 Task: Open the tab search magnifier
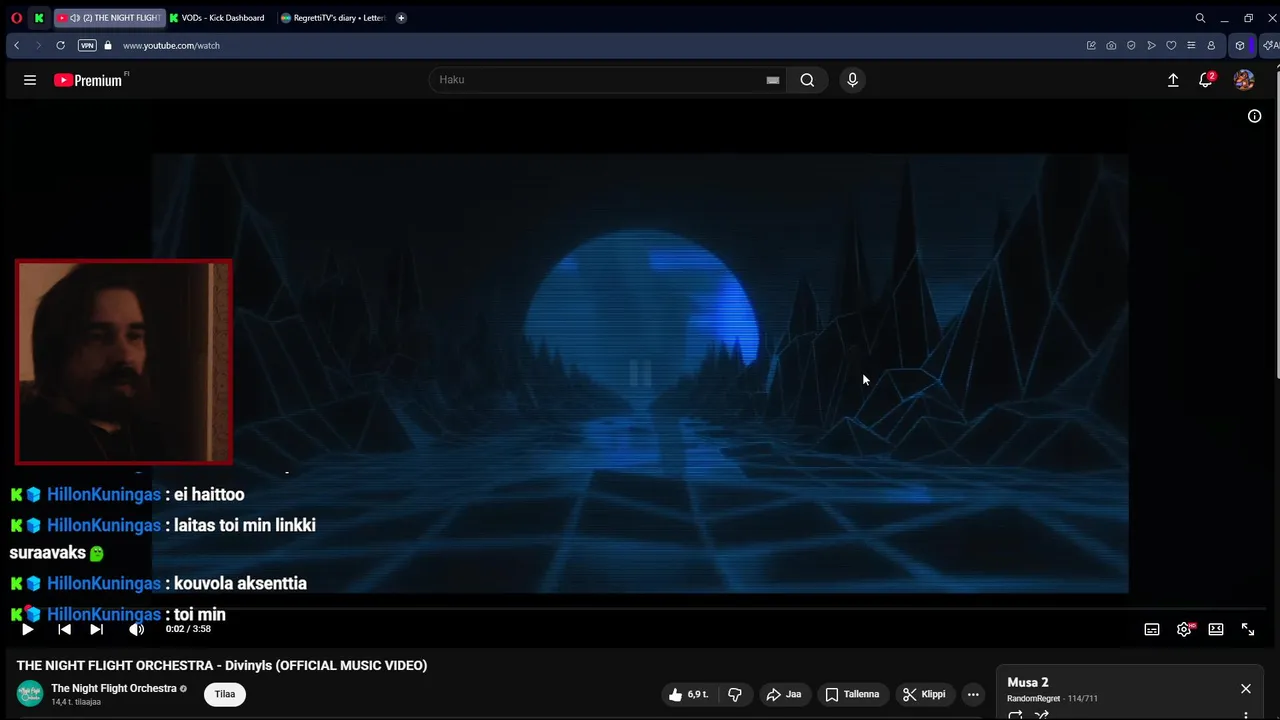tap(1200, 18)
